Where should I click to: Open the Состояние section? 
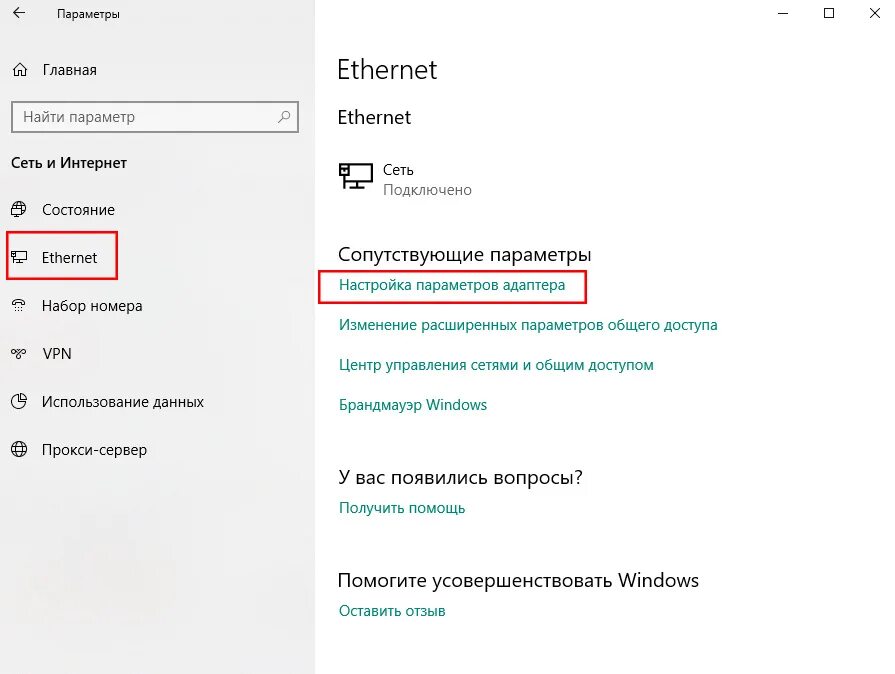[x=78, y=210]
